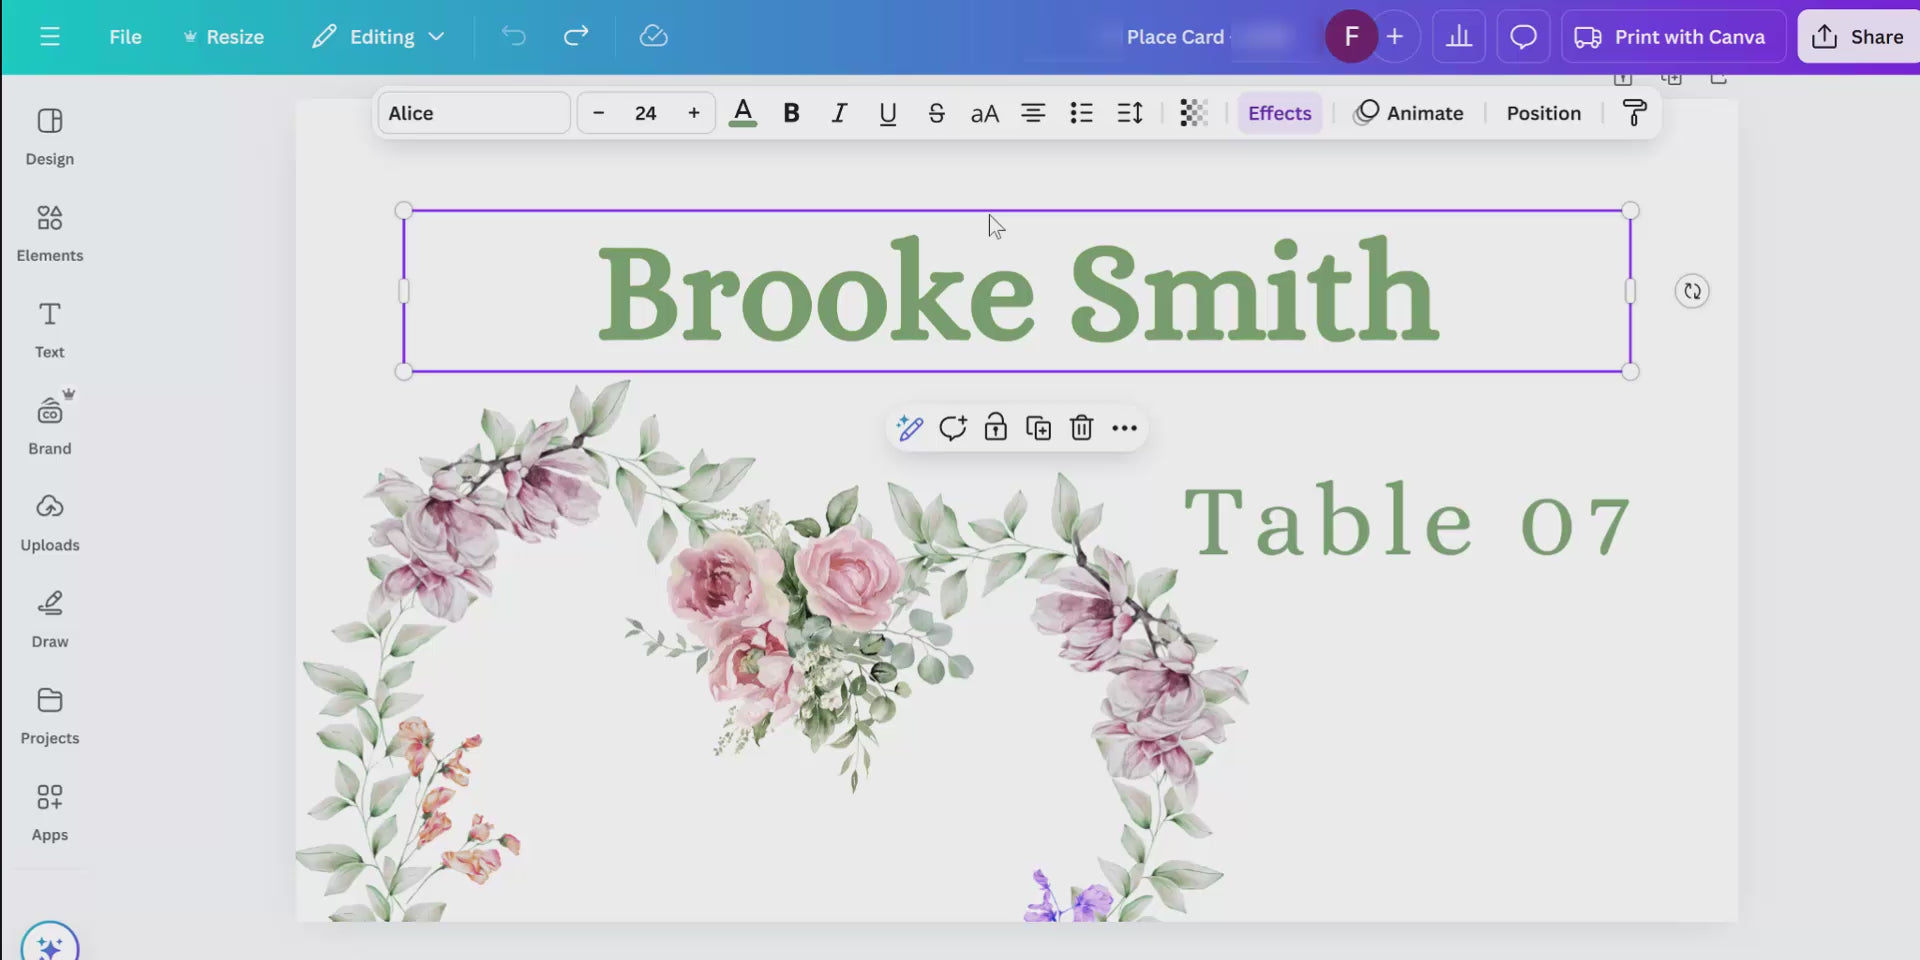Toggle bold formatting on selected text
1920x960 pixels.
[791, 113]
